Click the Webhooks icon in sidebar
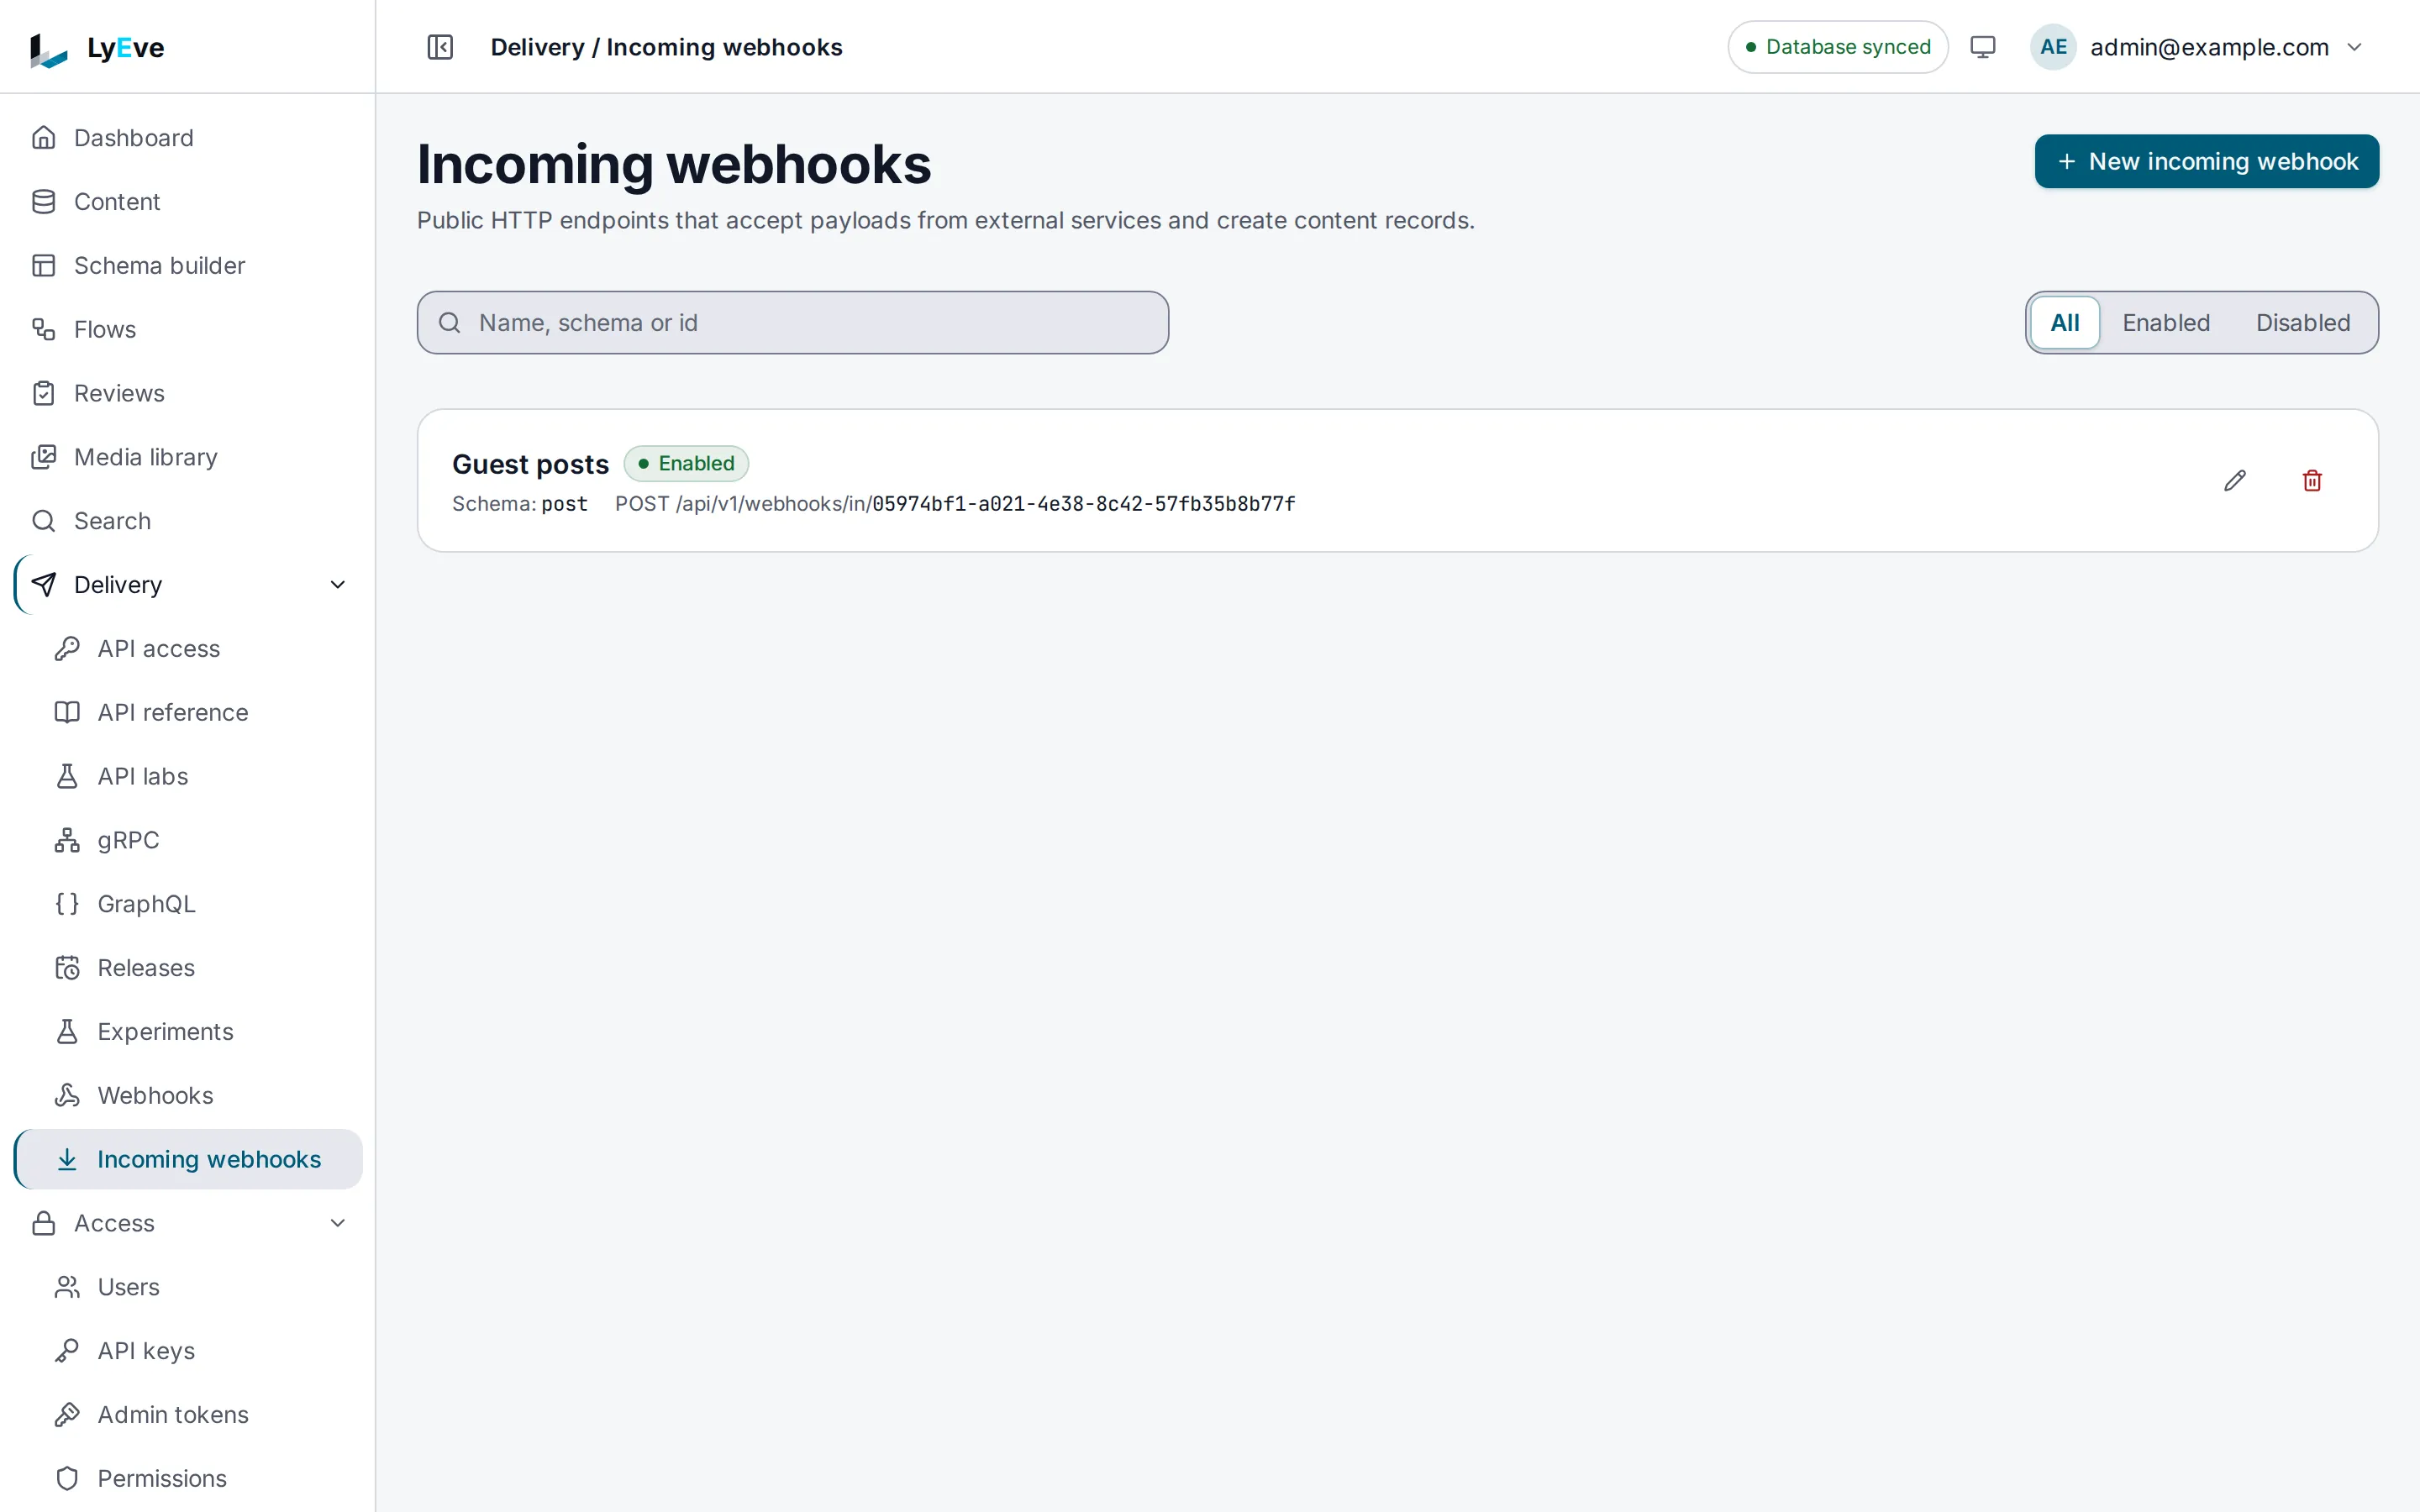Image resolution: width=2420 pixels, height=1512 pixels. tap(67, 1095)
